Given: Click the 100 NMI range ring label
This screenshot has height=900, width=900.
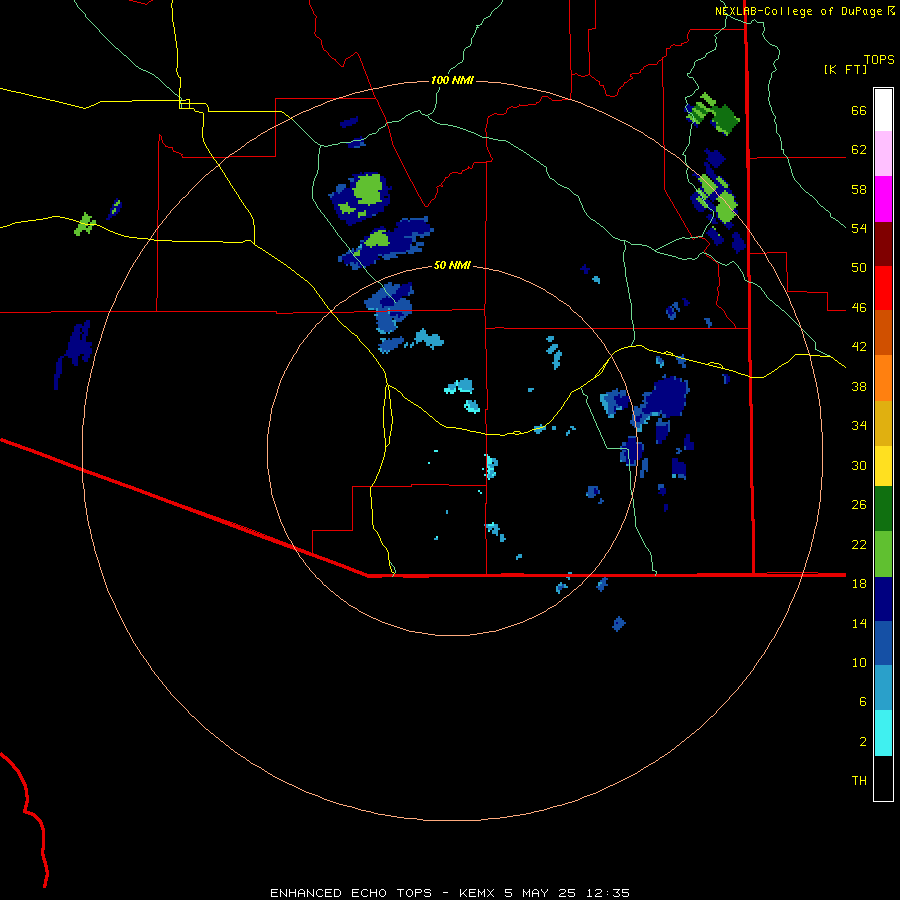Looking at the screenshot, I should [452, 80].
